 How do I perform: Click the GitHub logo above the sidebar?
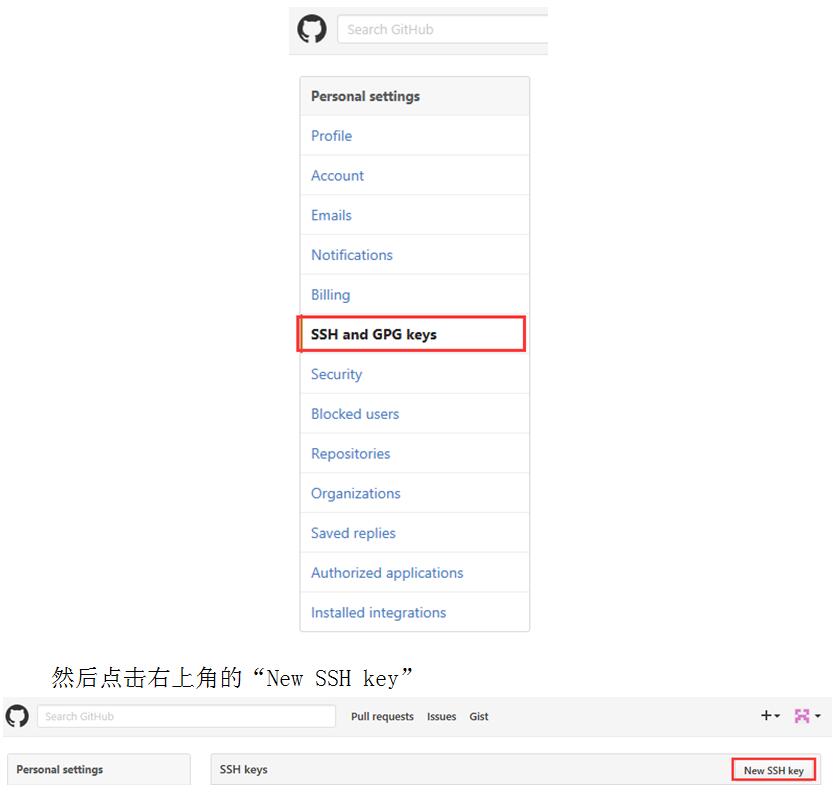click(x=311, y=29)
